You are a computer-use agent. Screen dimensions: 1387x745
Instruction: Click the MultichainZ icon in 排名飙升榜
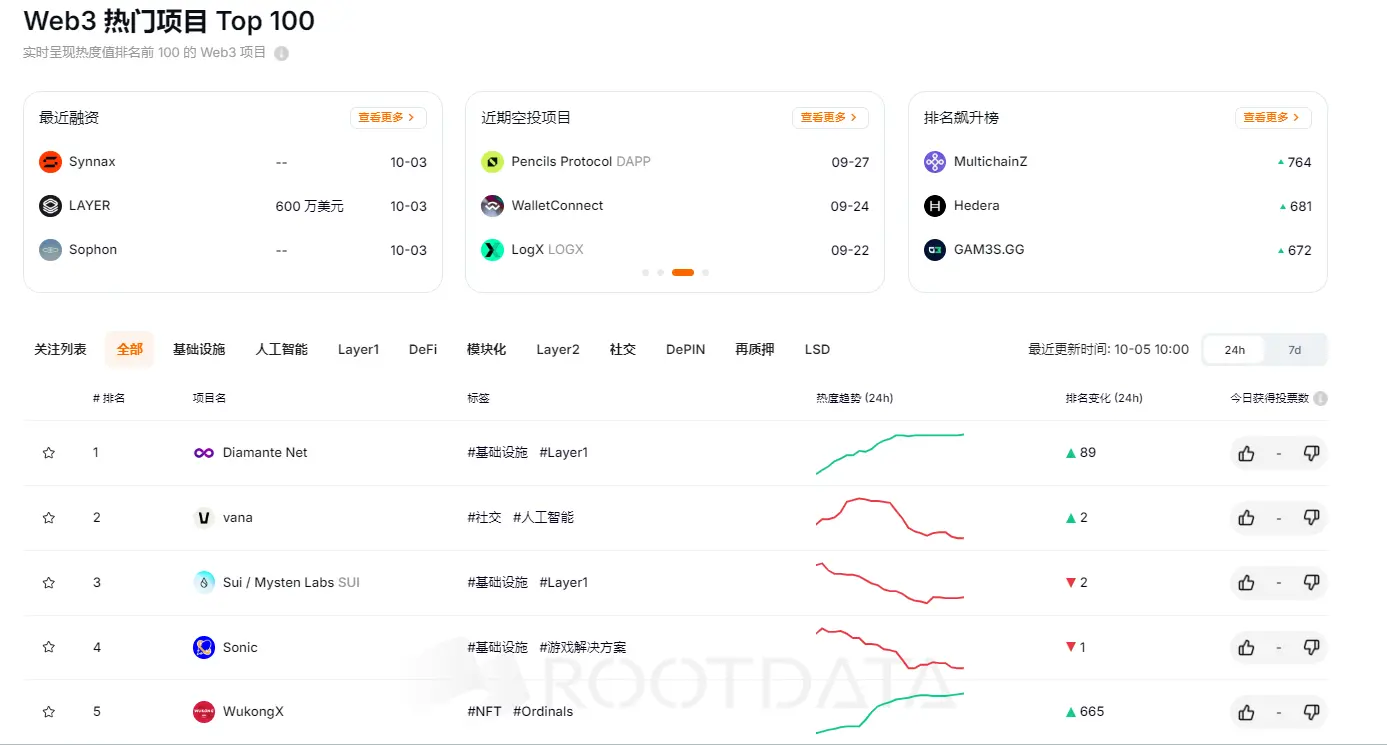[x=934, y=161]
